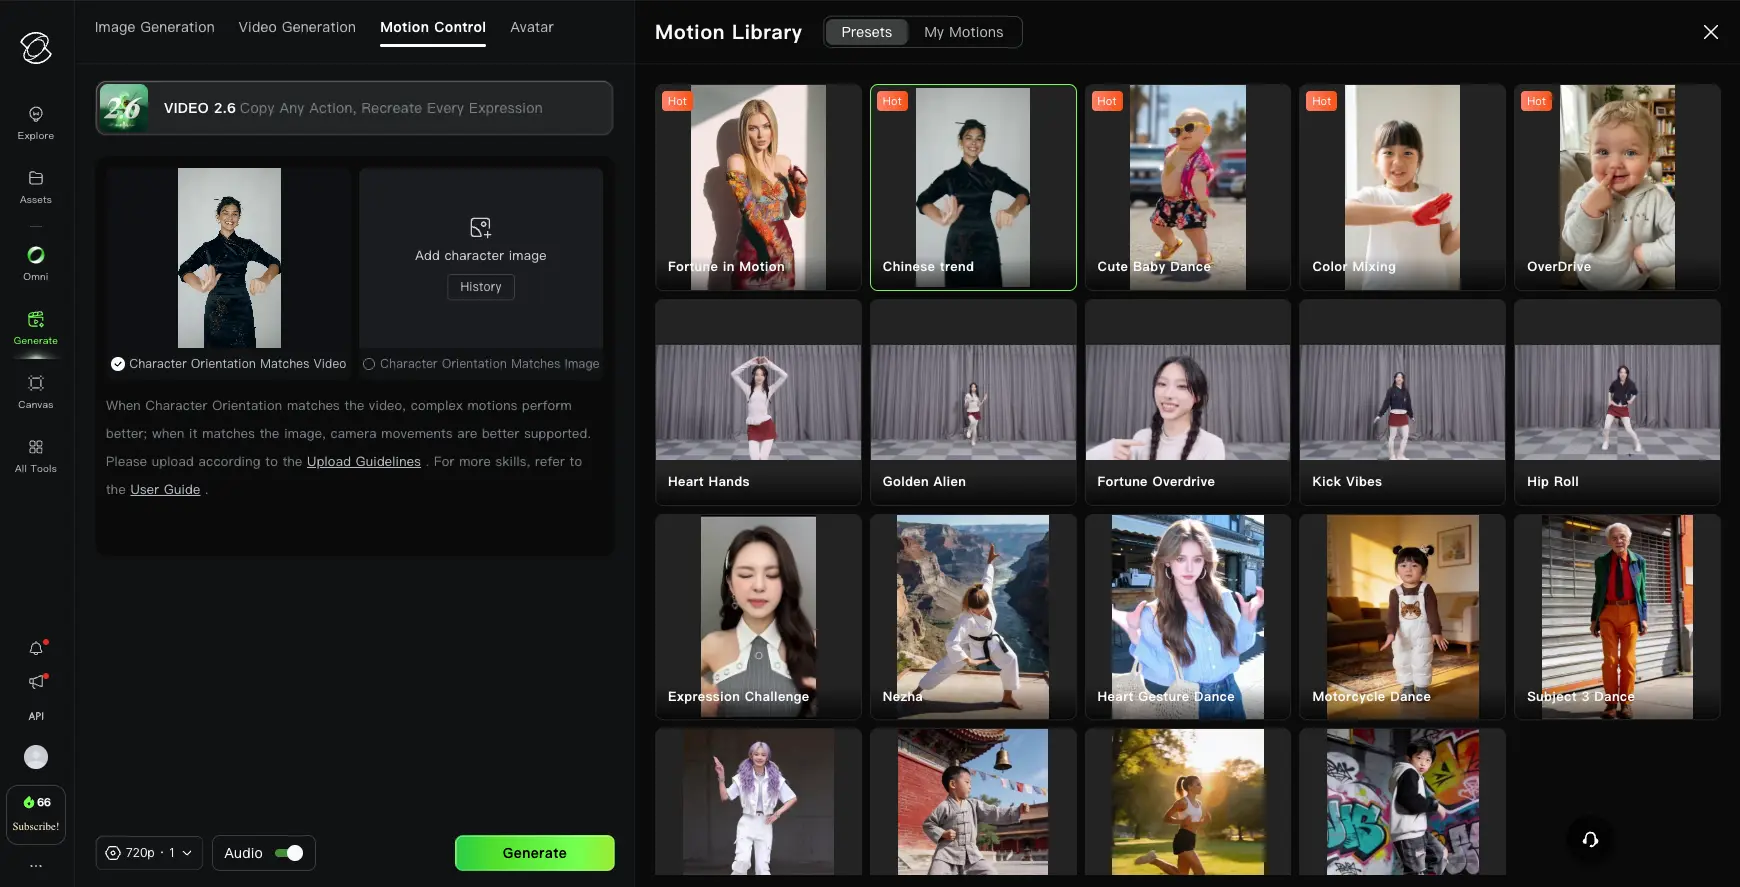Image resolution: width=1740 pixels, height=887 pixels.
Task: Open the Explore section in sidebar
Action: point(36,123)
